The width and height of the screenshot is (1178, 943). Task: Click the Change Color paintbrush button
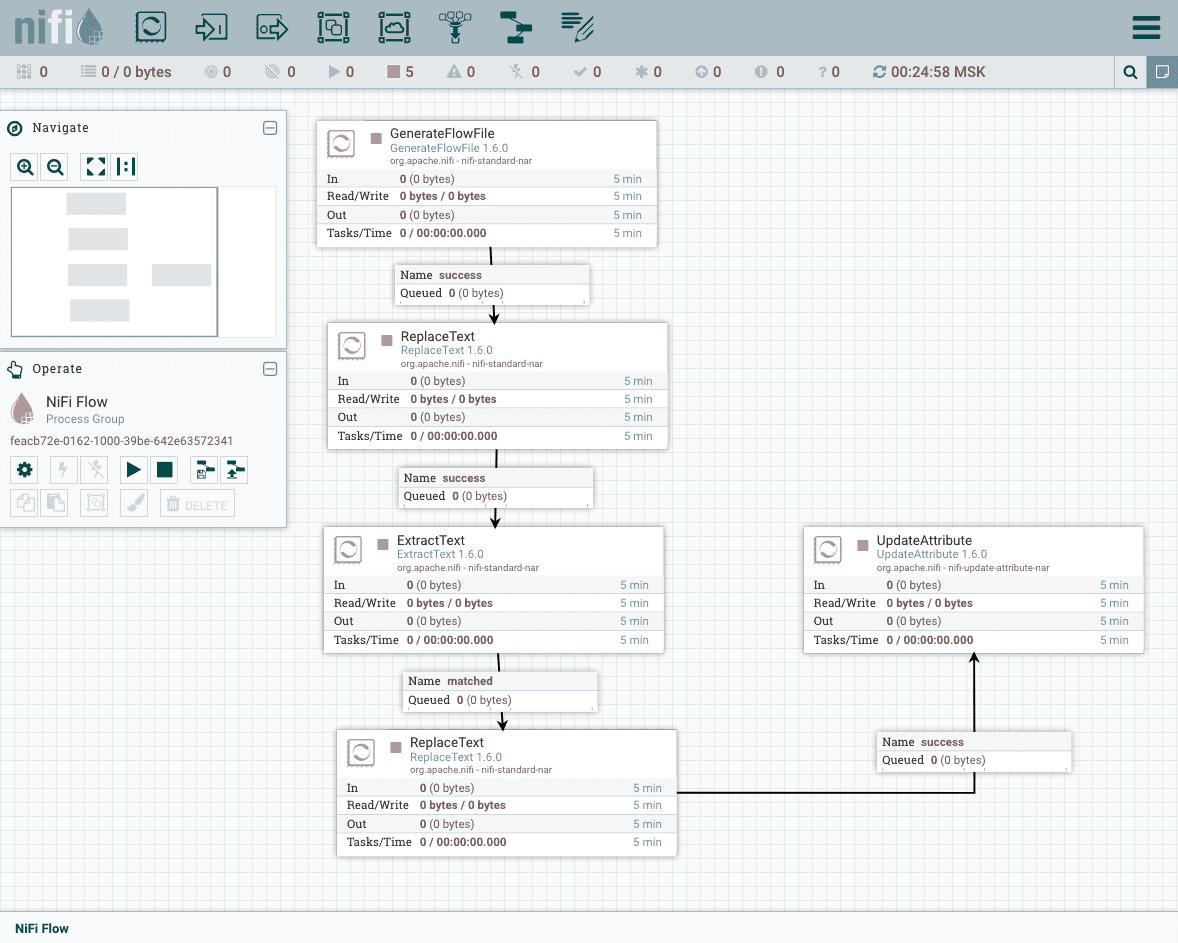[x=134, y=503]
